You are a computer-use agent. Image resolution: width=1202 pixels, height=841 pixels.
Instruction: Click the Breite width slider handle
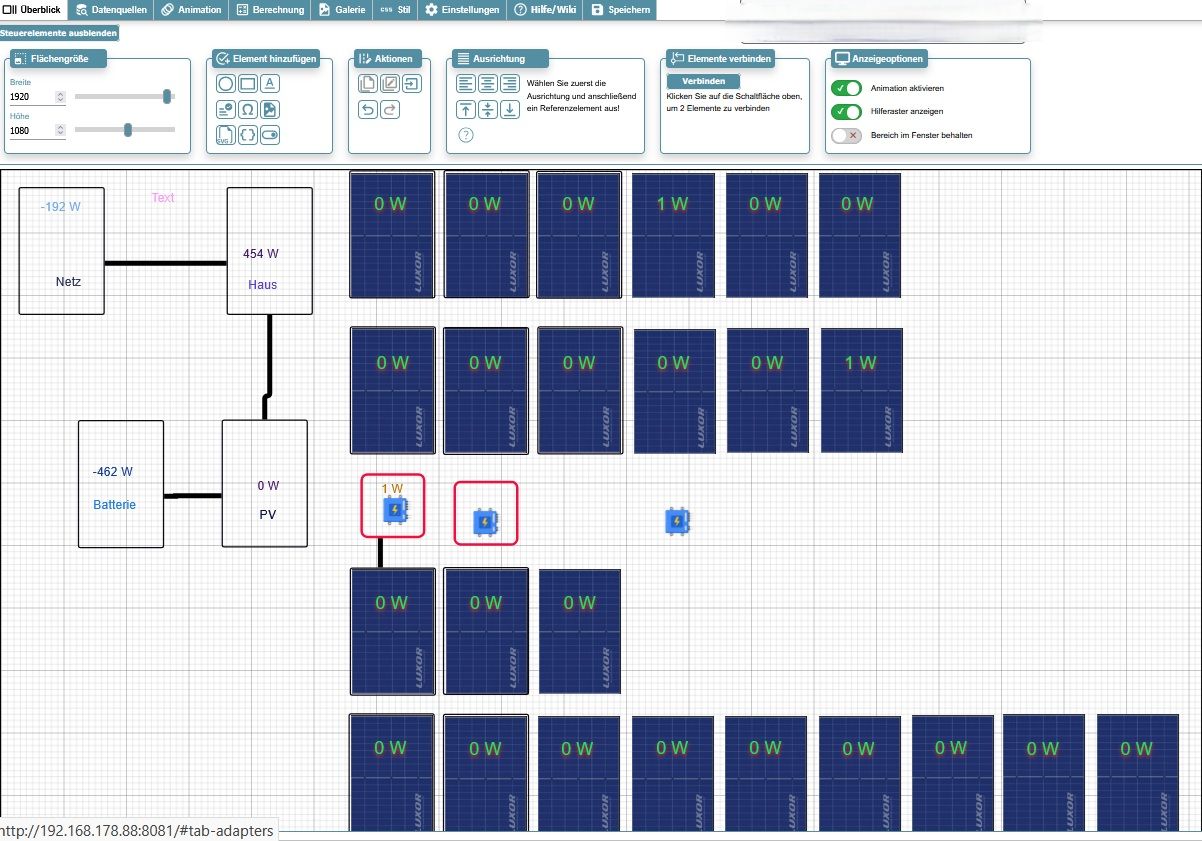(x=168, y=96)
